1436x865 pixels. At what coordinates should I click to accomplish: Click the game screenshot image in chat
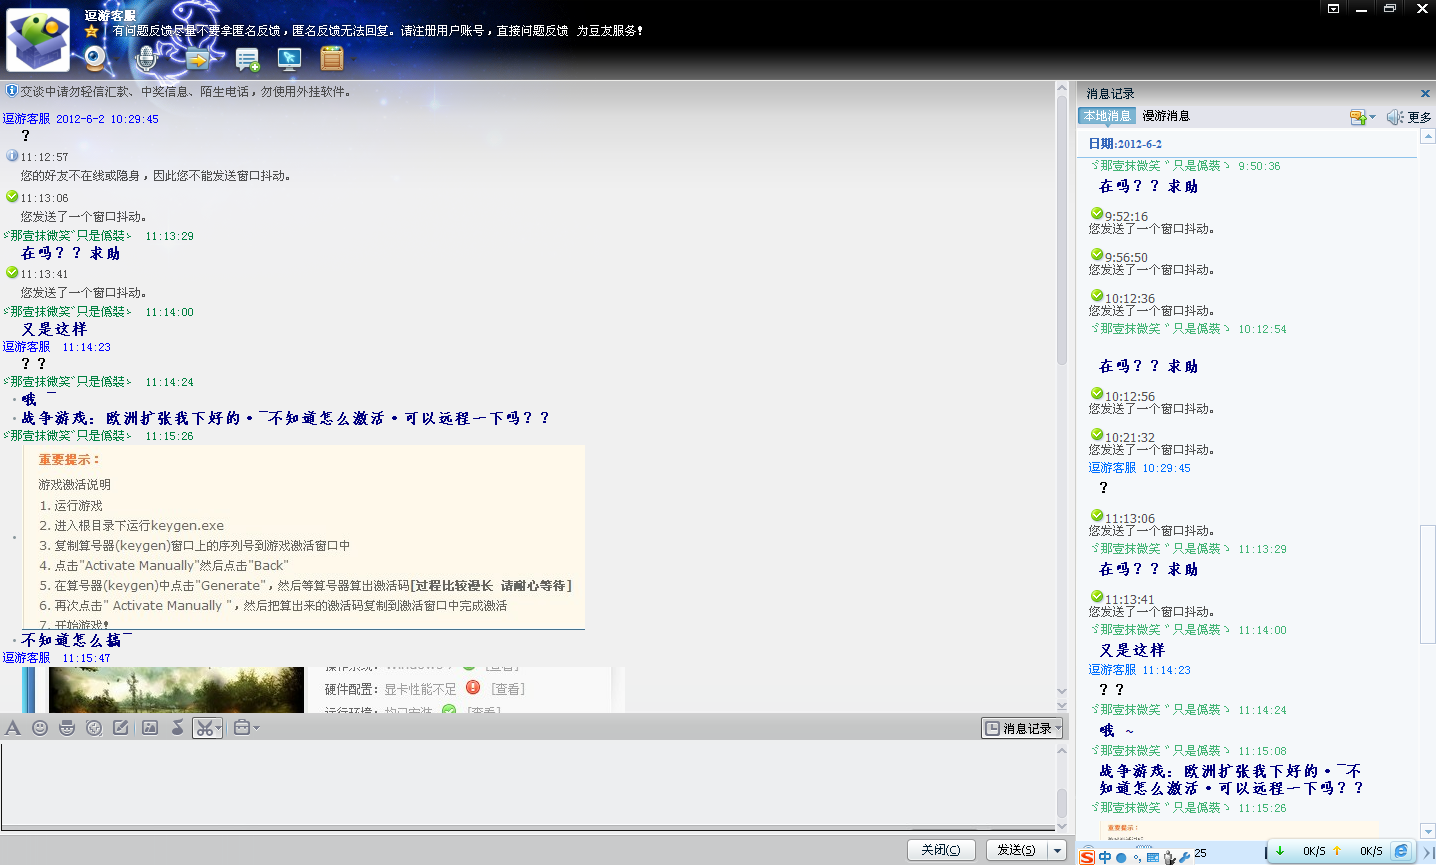(176, 690)
